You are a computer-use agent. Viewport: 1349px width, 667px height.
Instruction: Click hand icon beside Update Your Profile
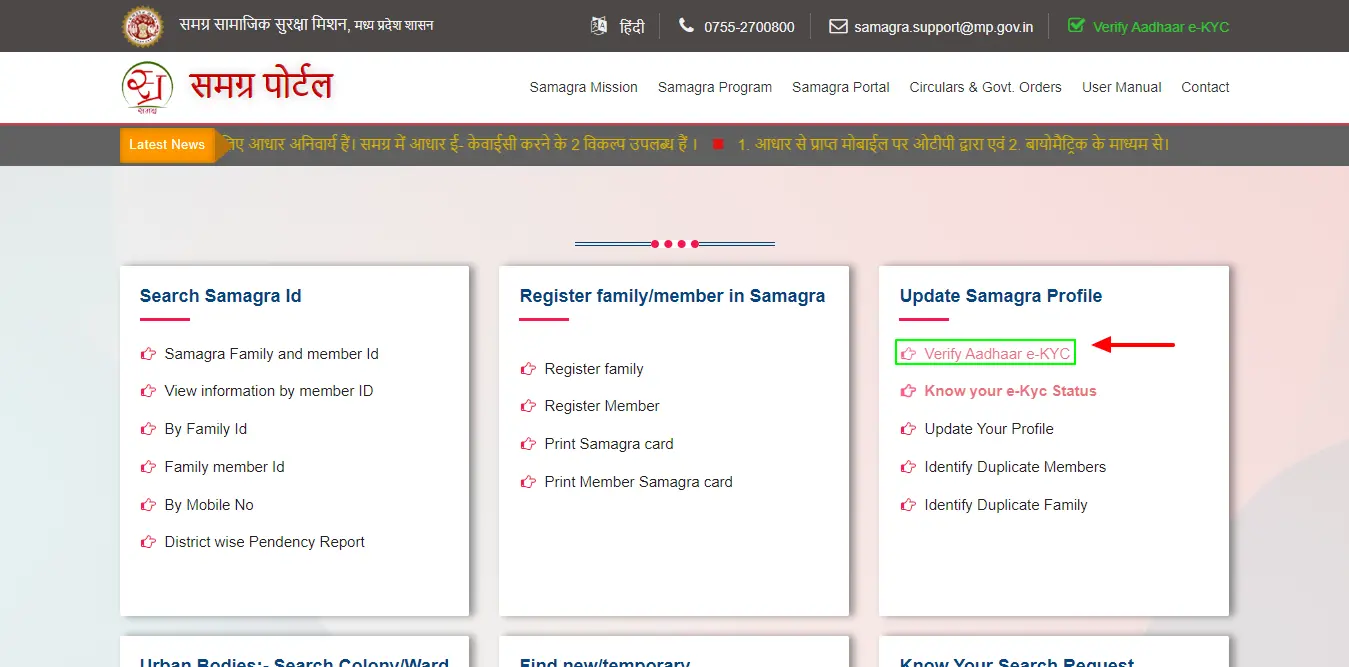[908, 429]
